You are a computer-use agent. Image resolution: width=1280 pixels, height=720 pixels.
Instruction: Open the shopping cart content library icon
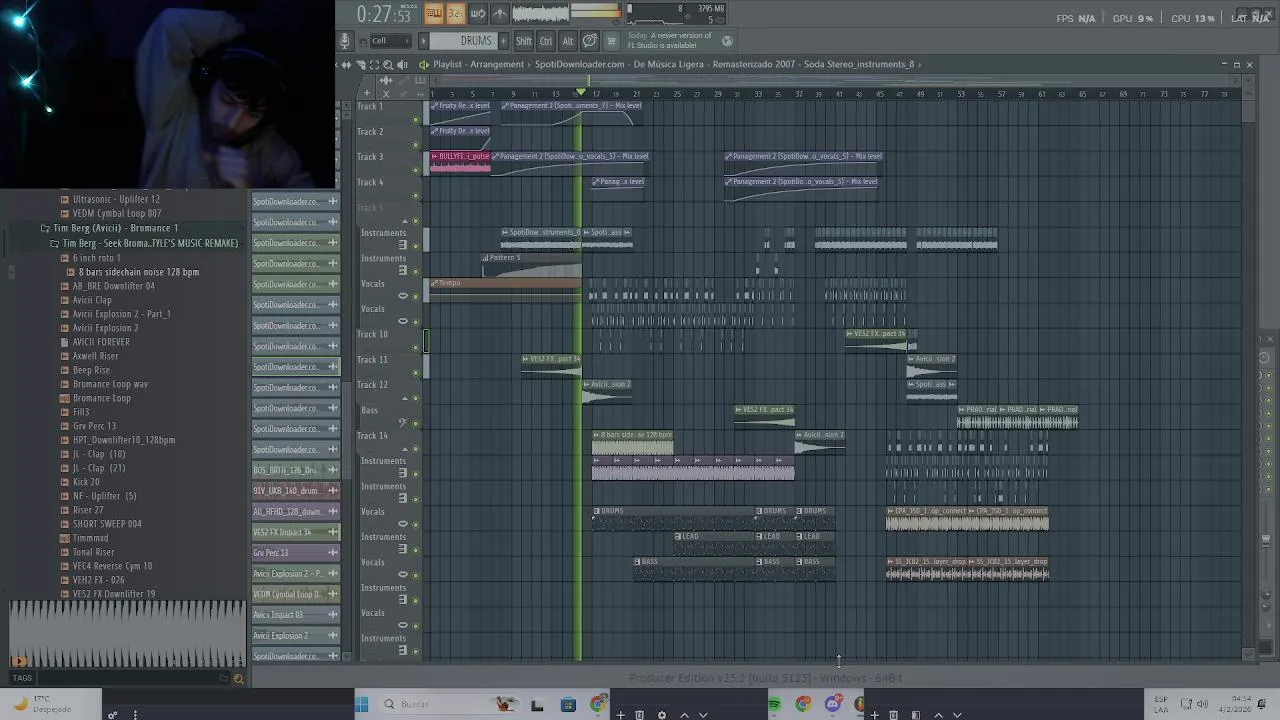click(611, 41)
